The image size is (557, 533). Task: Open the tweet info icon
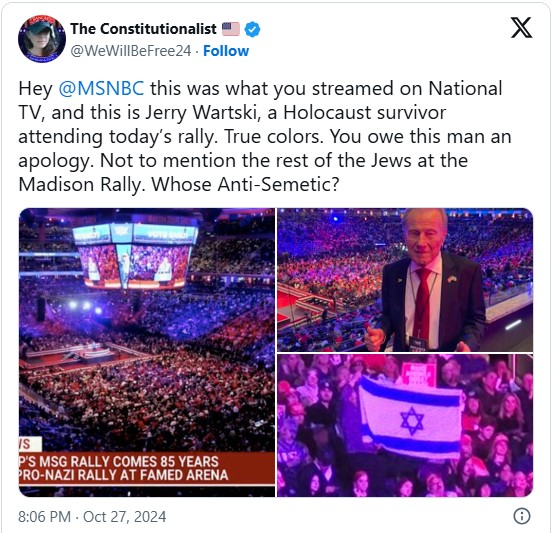tap(522, 516)
